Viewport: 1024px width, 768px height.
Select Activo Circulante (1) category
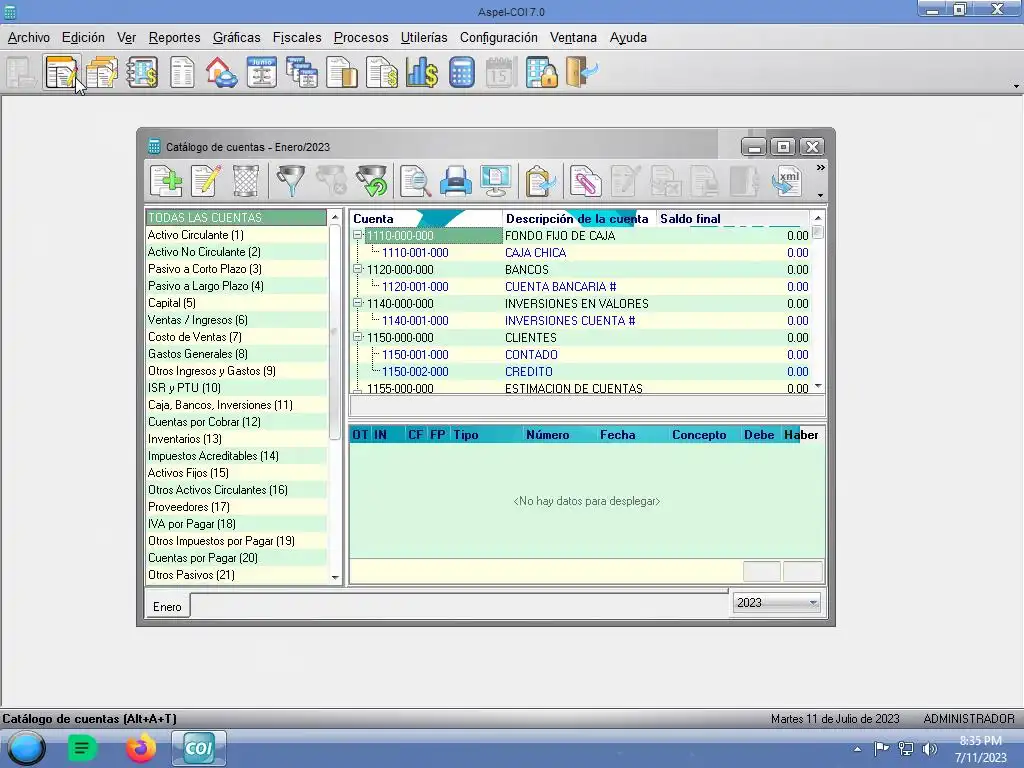(236, 234)
